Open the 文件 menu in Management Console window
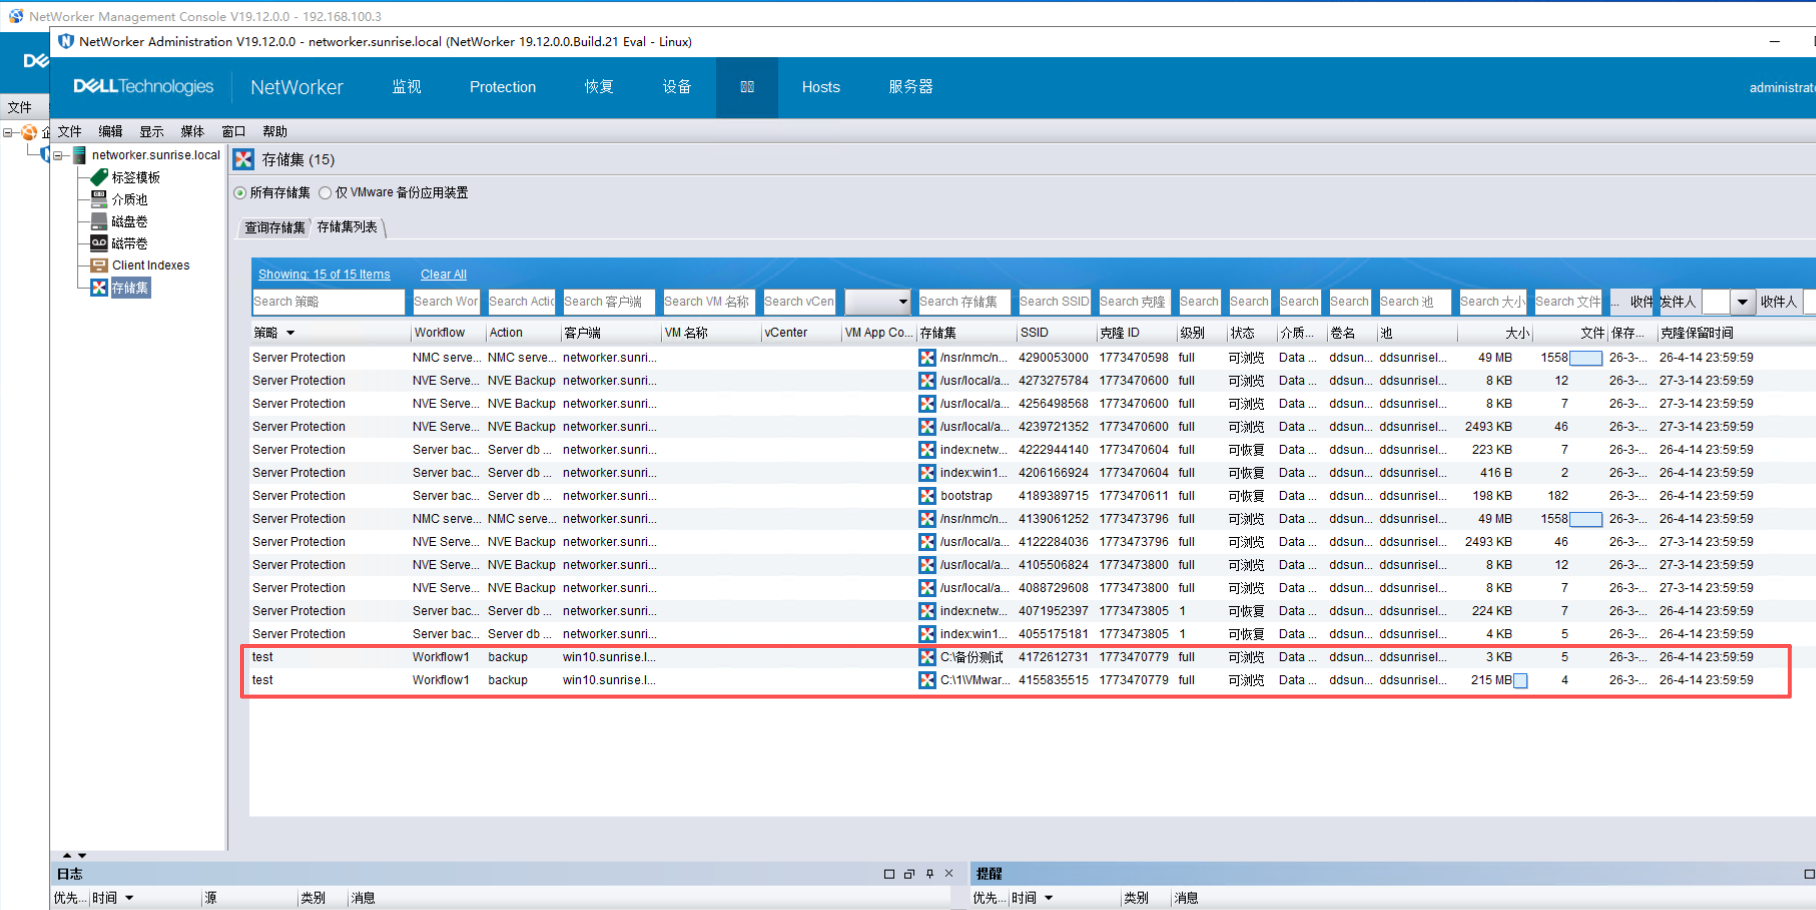 point(20,107)
